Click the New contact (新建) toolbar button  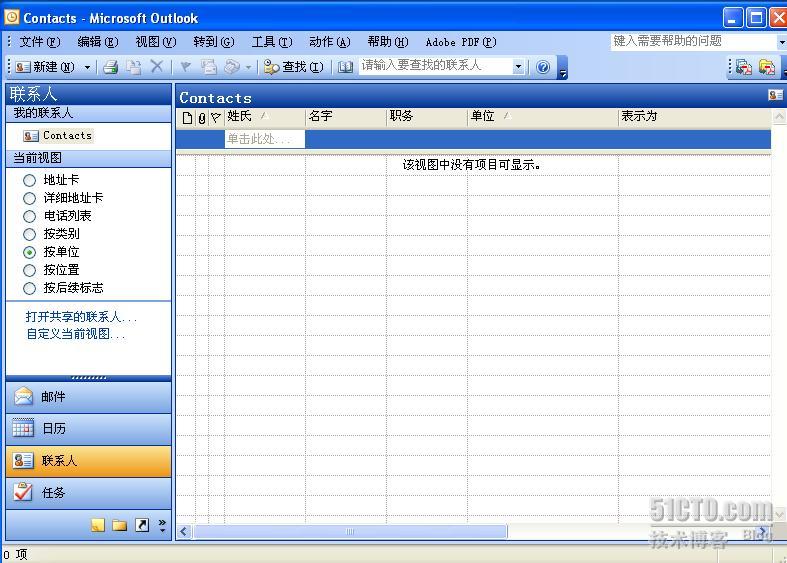click(45, 67)
